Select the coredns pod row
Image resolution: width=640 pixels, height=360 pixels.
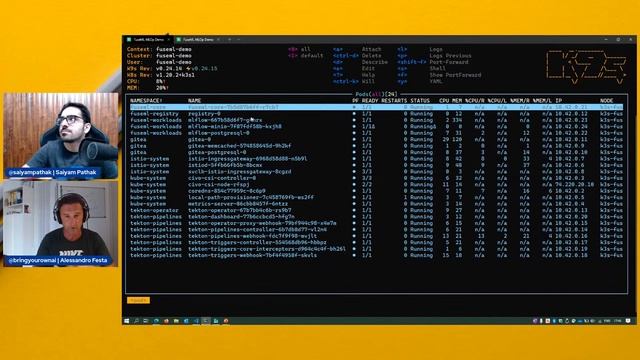(x=376, y=191)
